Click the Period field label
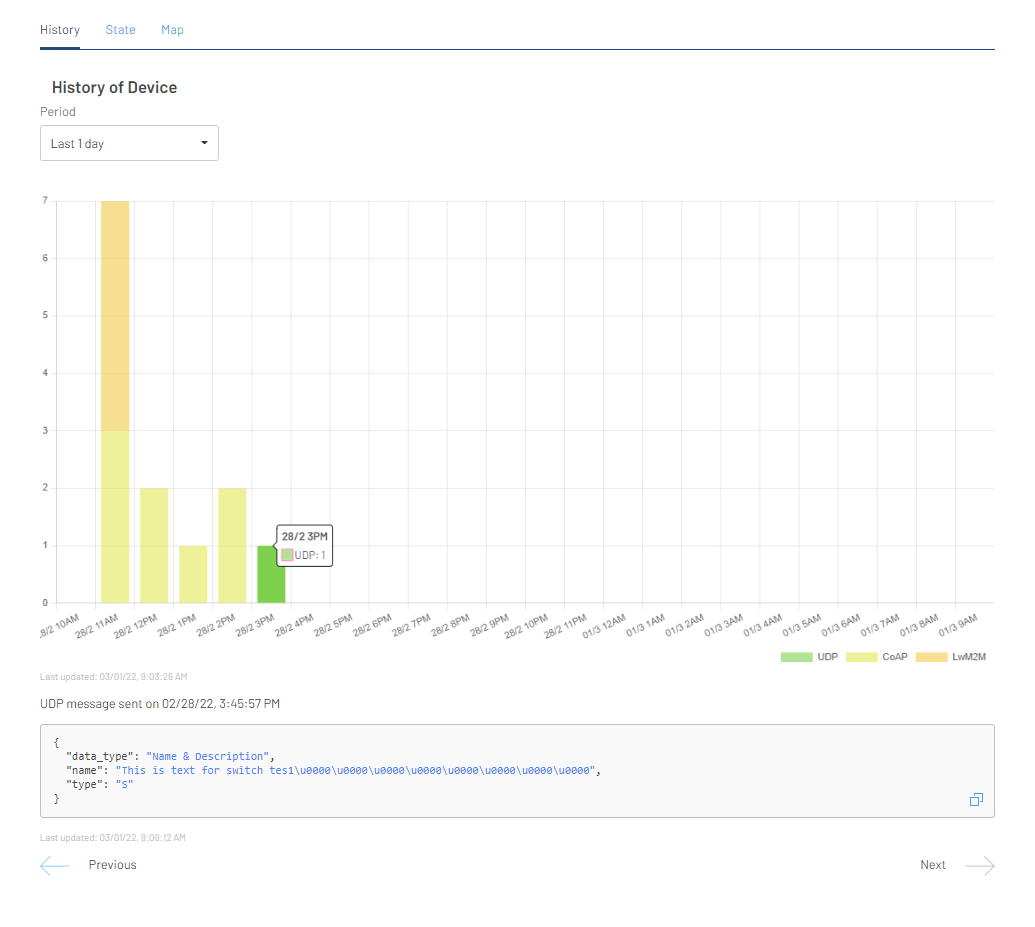 tap(57, 112)
